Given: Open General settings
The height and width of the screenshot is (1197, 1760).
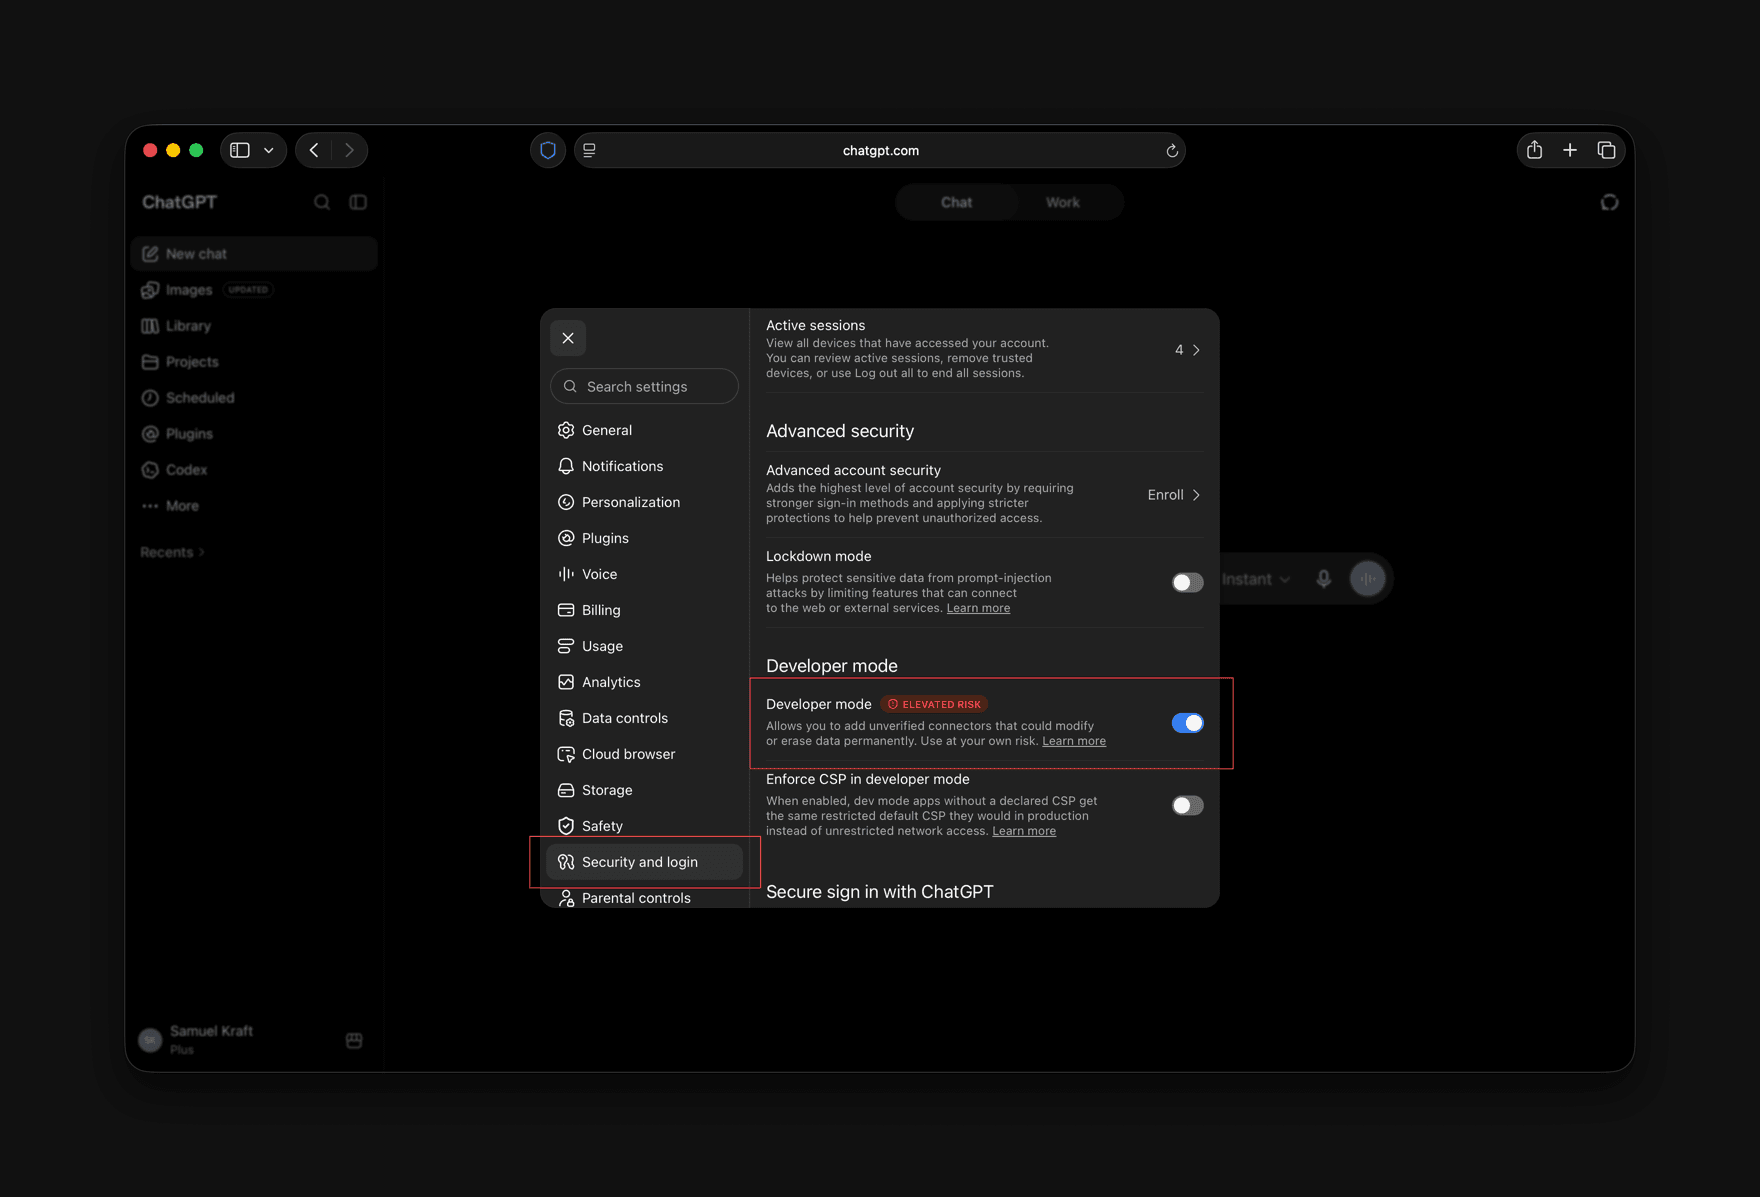Looking at the screenshot, I should pyautogui.click(x=644, y=430).
